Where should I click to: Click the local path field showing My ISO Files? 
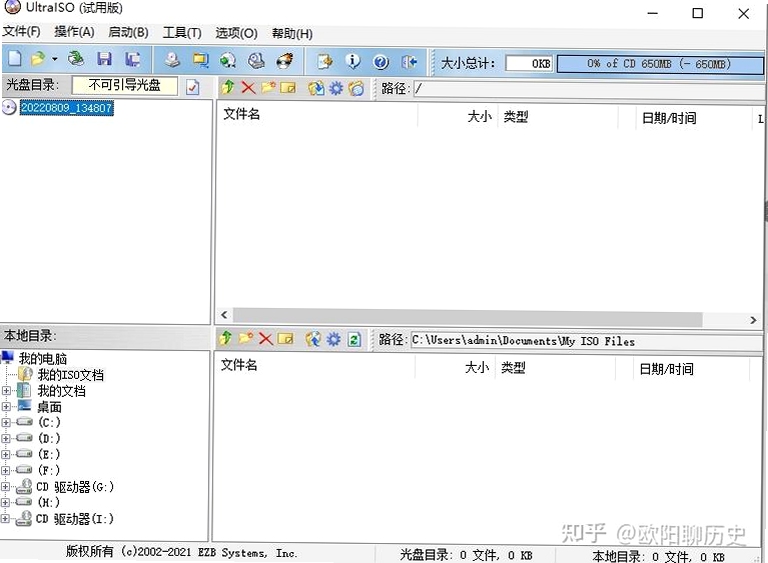(x=586, y=341)
